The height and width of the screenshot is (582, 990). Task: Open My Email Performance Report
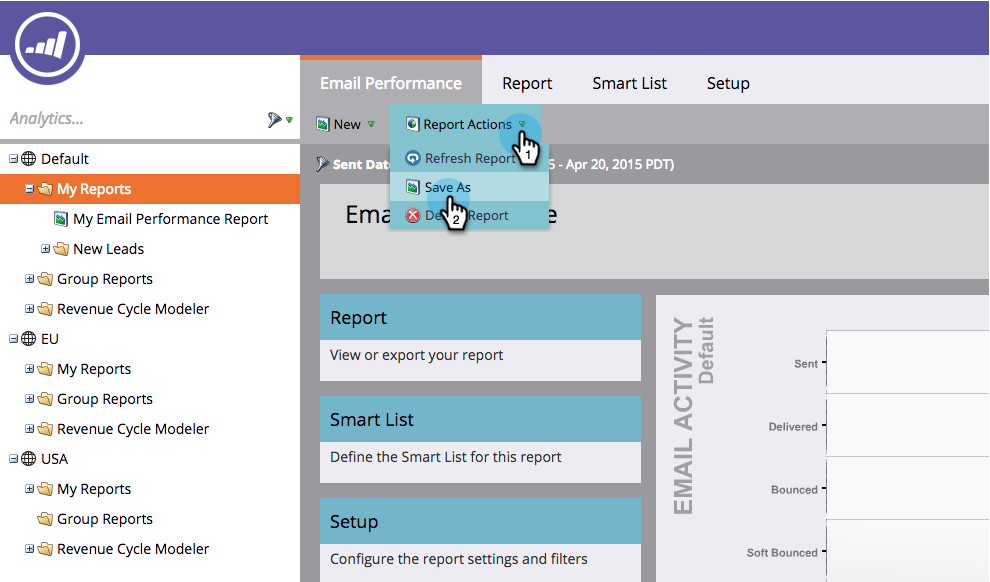coord(170,219)
